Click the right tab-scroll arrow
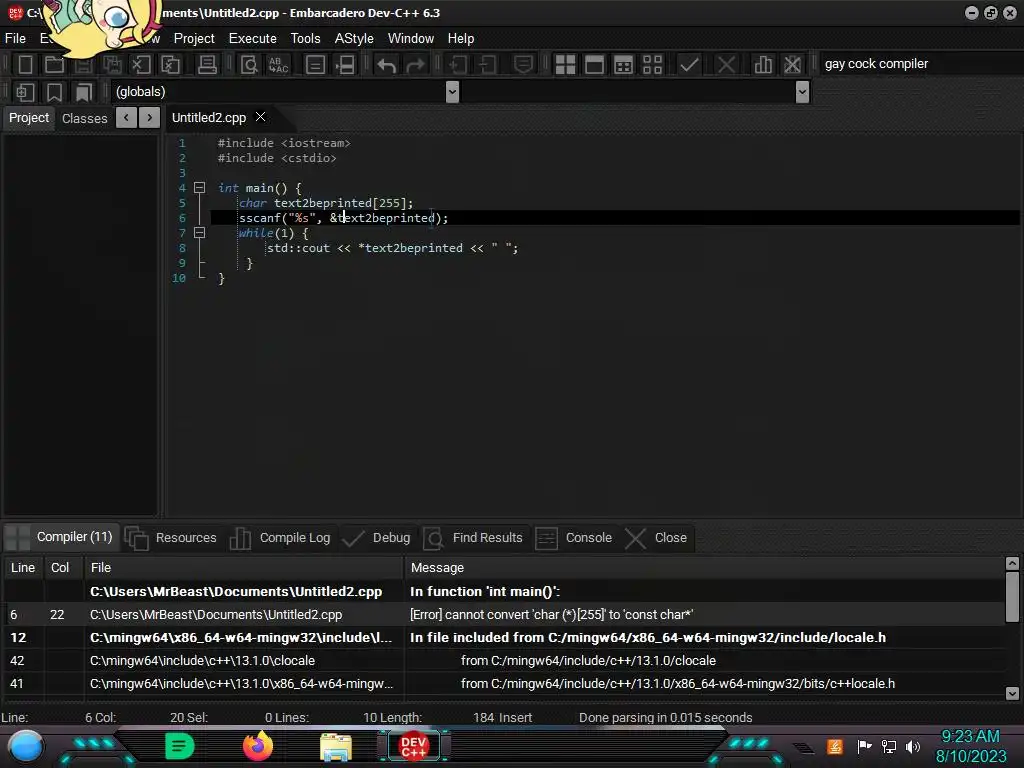This screenshot has width=1024, height=768. (x=150, y=118)
